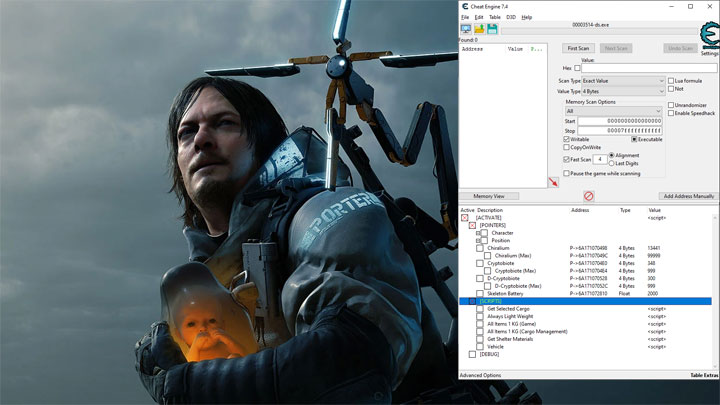This screenshot has width=720, height=405.
Task: Toggle the Executable checkbox
Action: (634, 139)
